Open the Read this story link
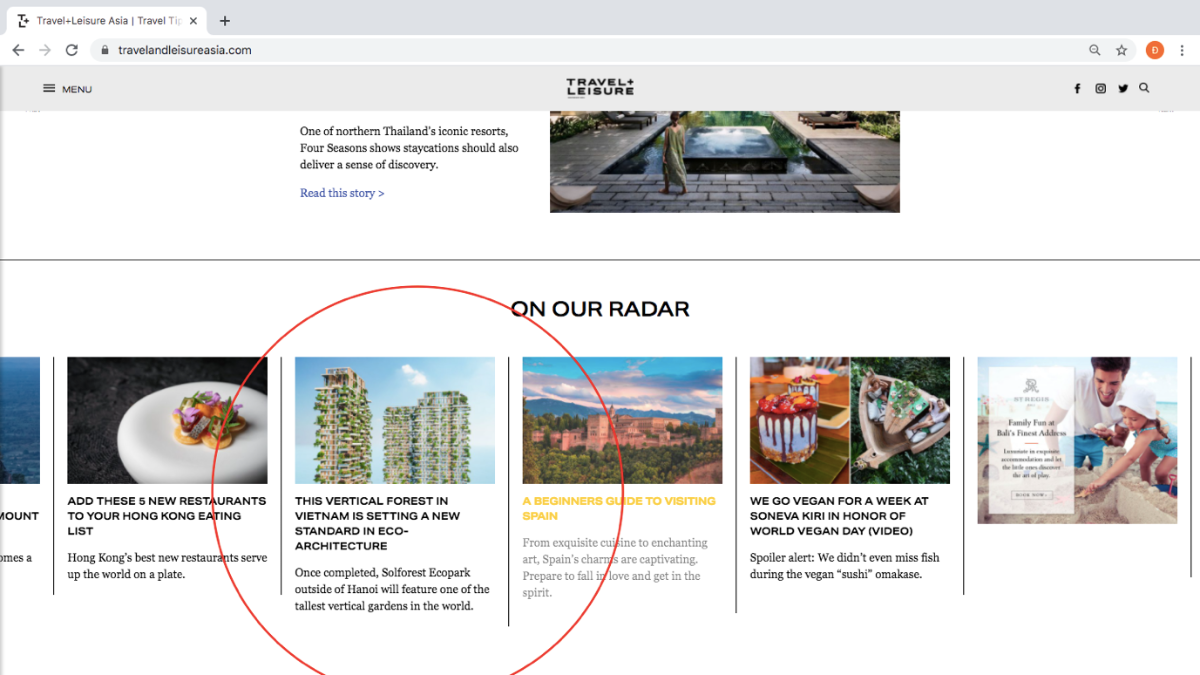This screenshot has height=675, width=1200. 342,192
